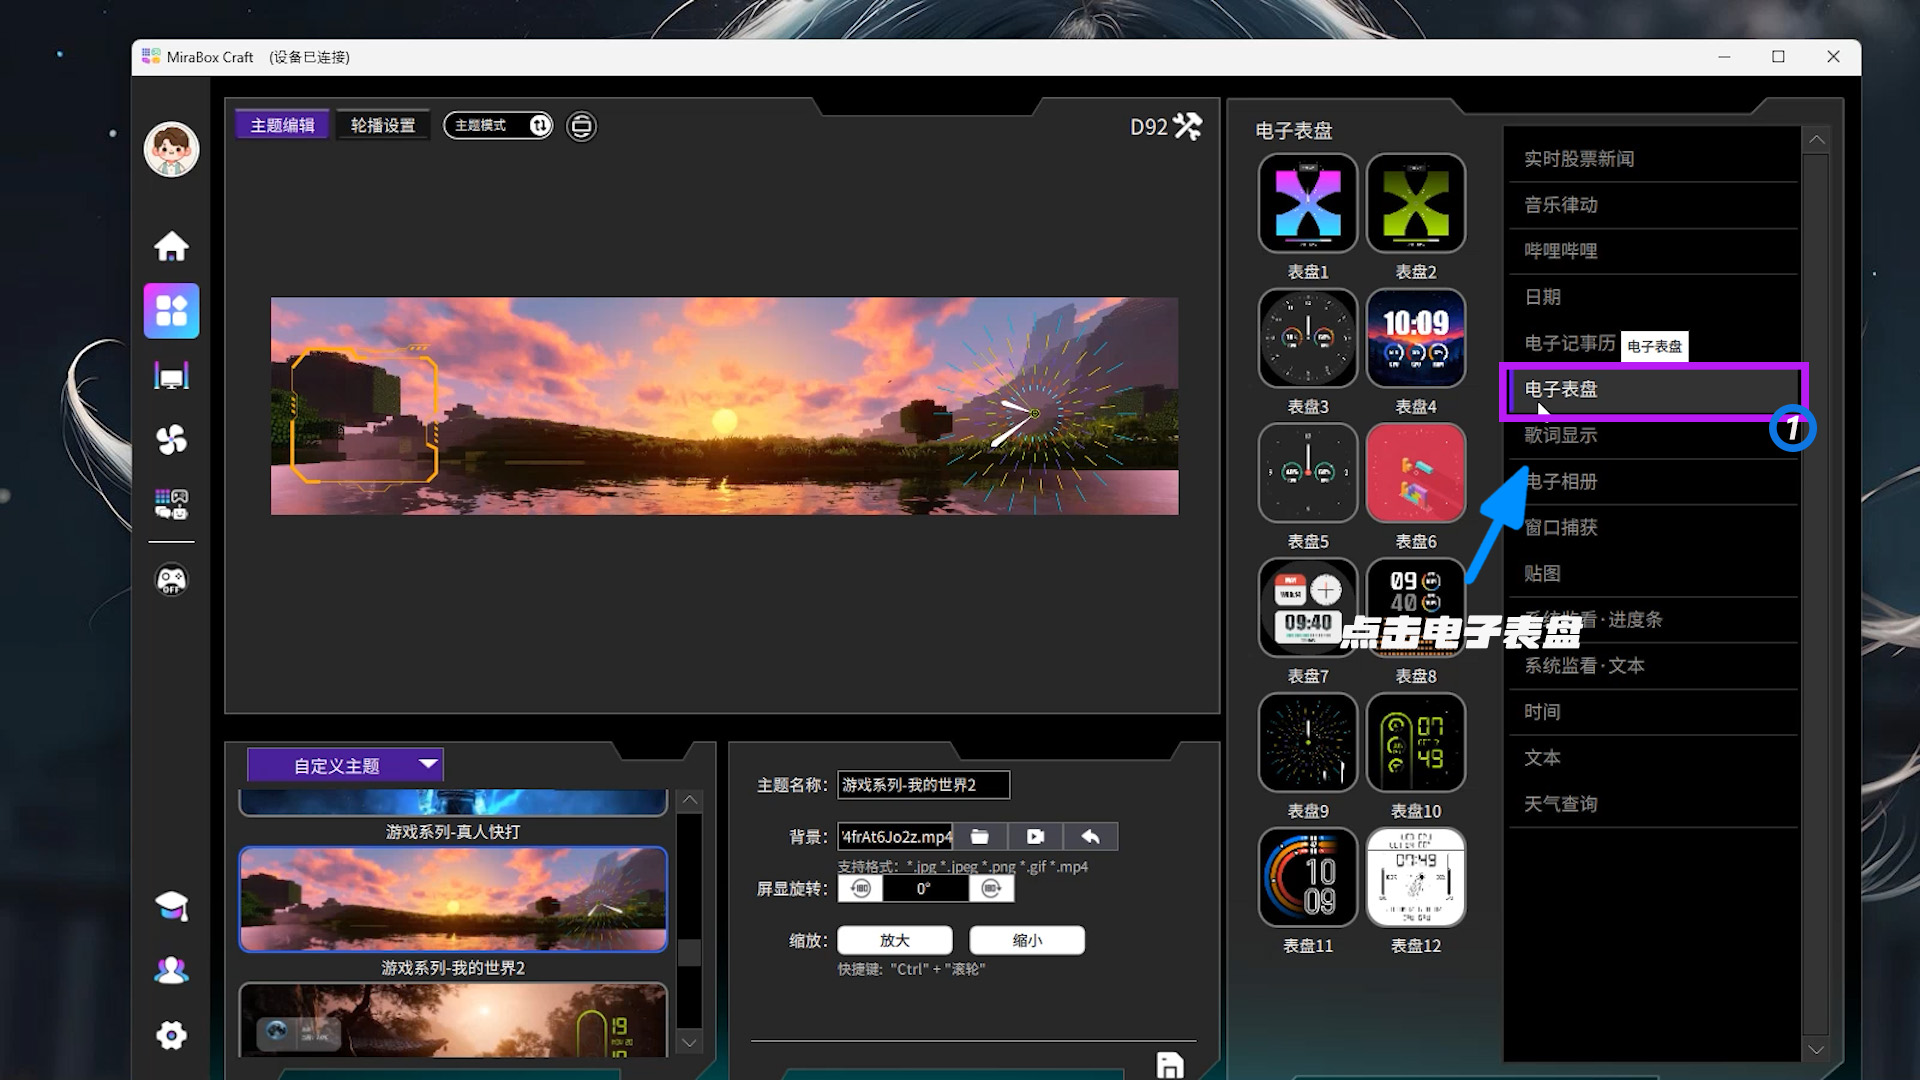Viewport: 1920px width, 1080px height.
Task: Click the D92 device tools icon
Action: click(1187, 126)
